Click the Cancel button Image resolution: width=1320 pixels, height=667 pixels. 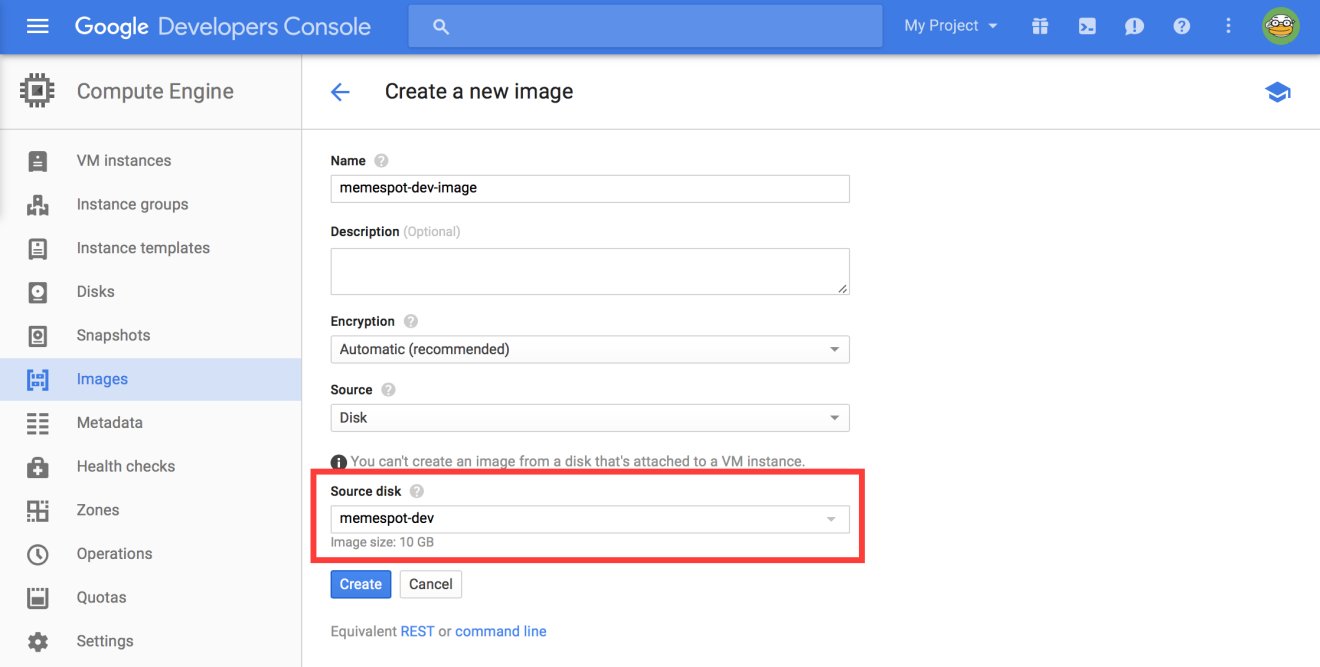tap(431, 585)
